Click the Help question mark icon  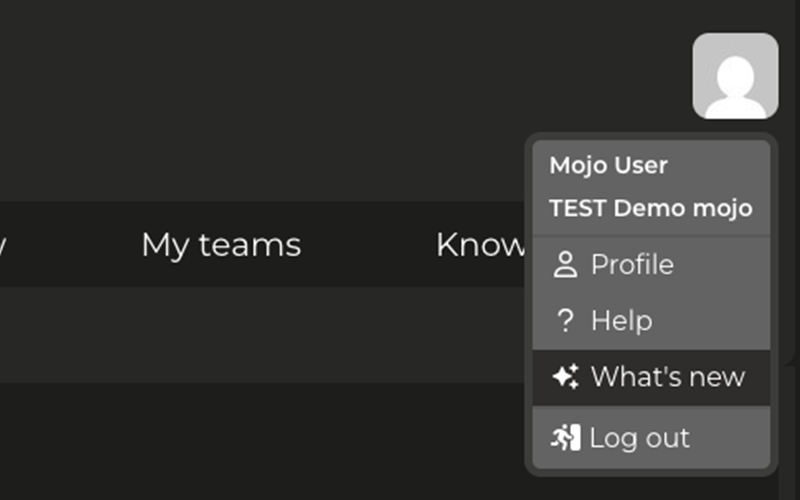565,320
